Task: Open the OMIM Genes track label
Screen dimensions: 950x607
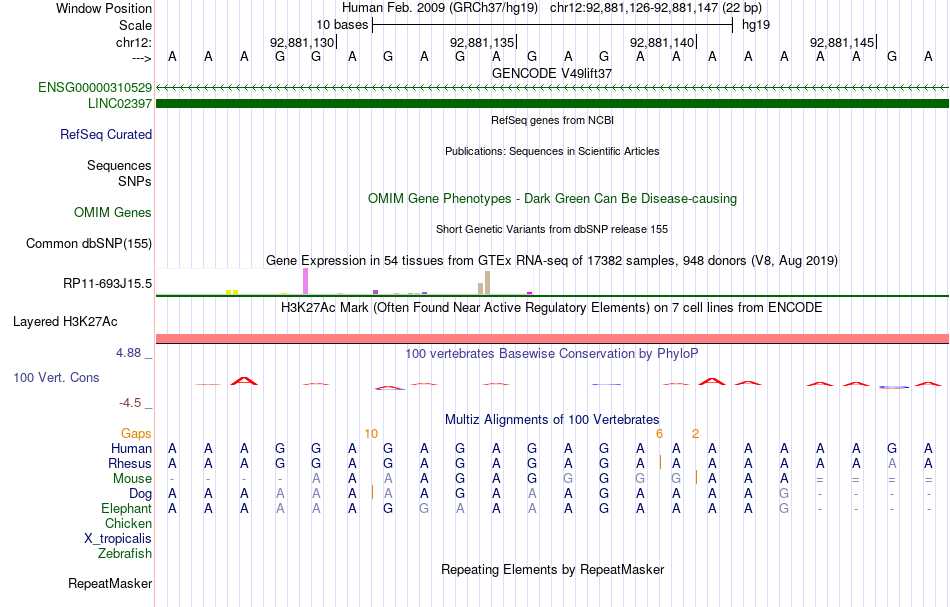Action: click(113, 213)
